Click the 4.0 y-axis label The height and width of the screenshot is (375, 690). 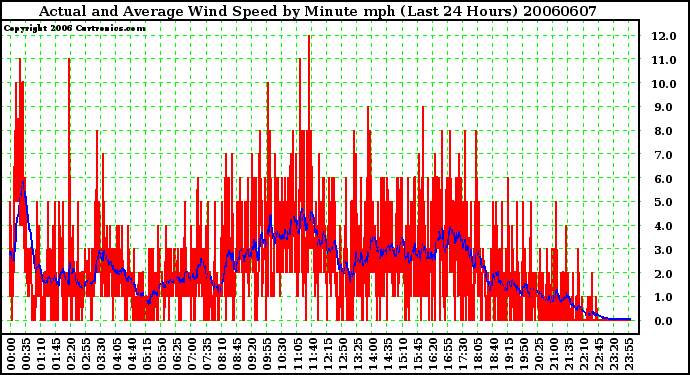pos(664,226)
